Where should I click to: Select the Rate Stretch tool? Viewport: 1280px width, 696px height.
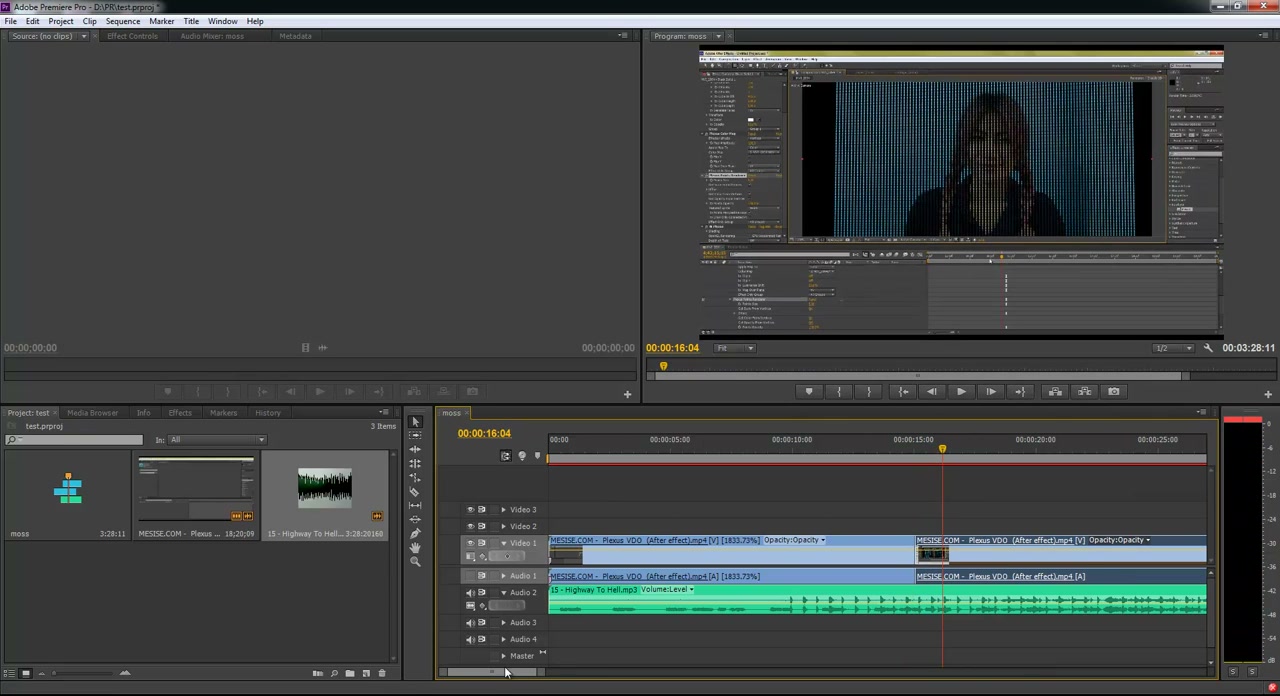(415, 478)
